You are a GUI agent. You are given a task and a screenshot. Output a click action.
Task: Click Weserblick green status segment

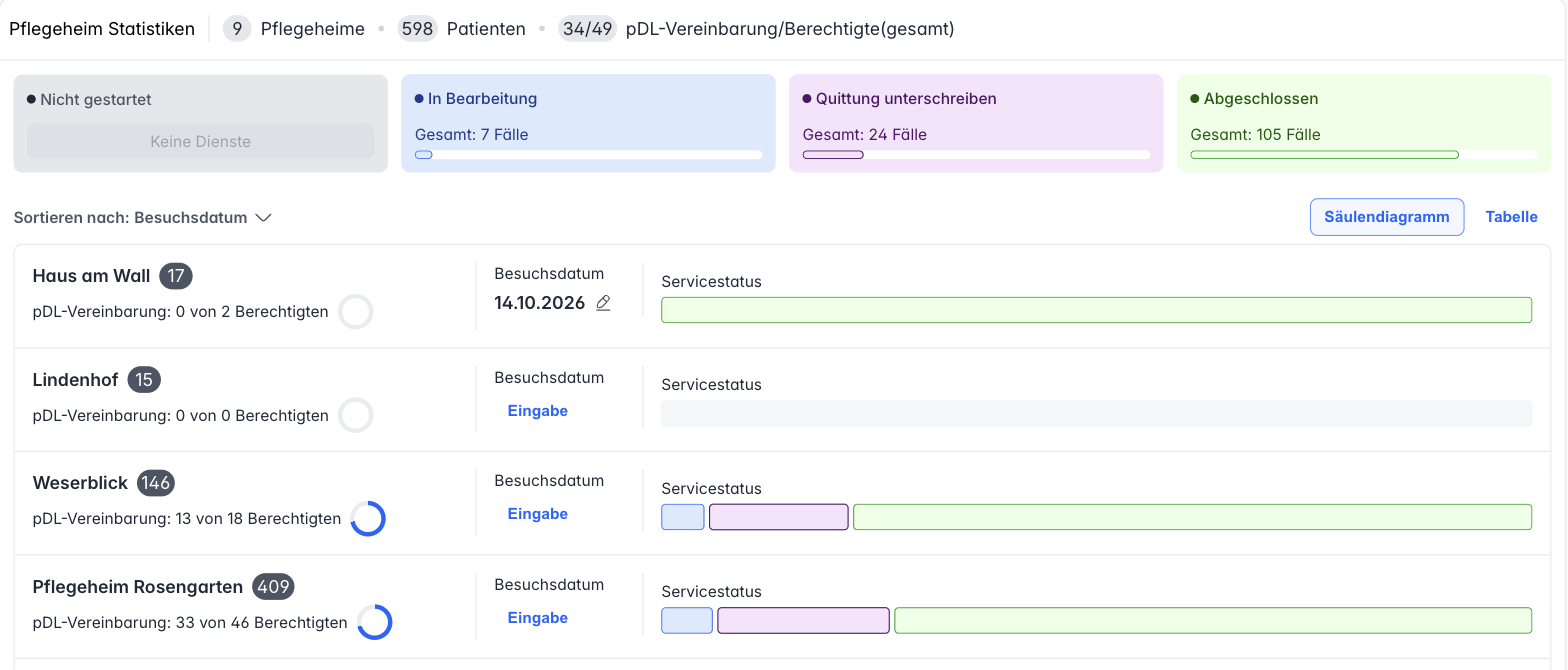pyautogui.click(x=1192, y=517)
